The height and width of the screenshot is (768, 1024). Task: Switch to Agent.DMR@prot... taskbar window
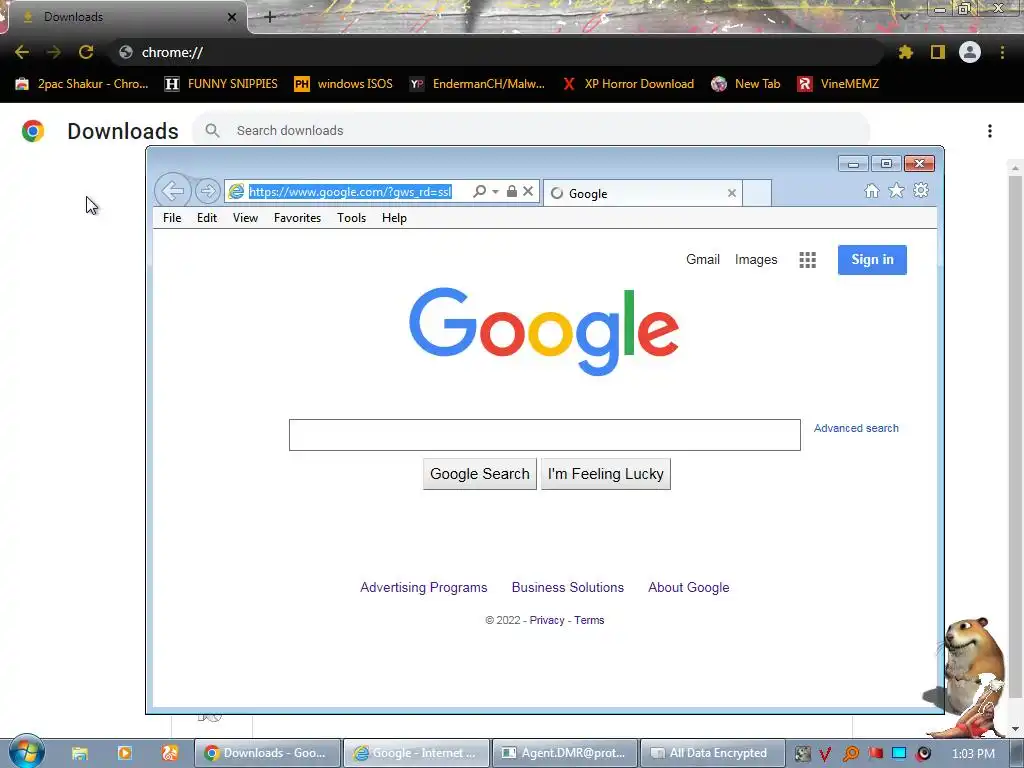(565, 753)
